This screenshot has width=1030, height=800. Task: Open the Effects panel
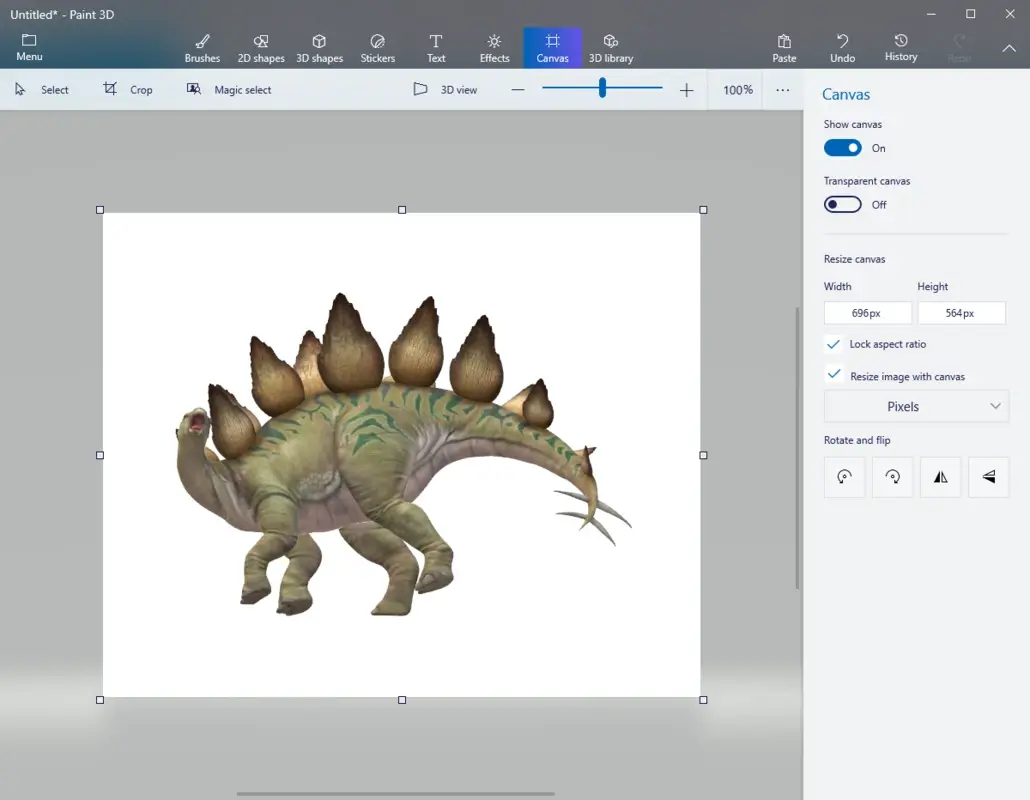tap(493, 47)
